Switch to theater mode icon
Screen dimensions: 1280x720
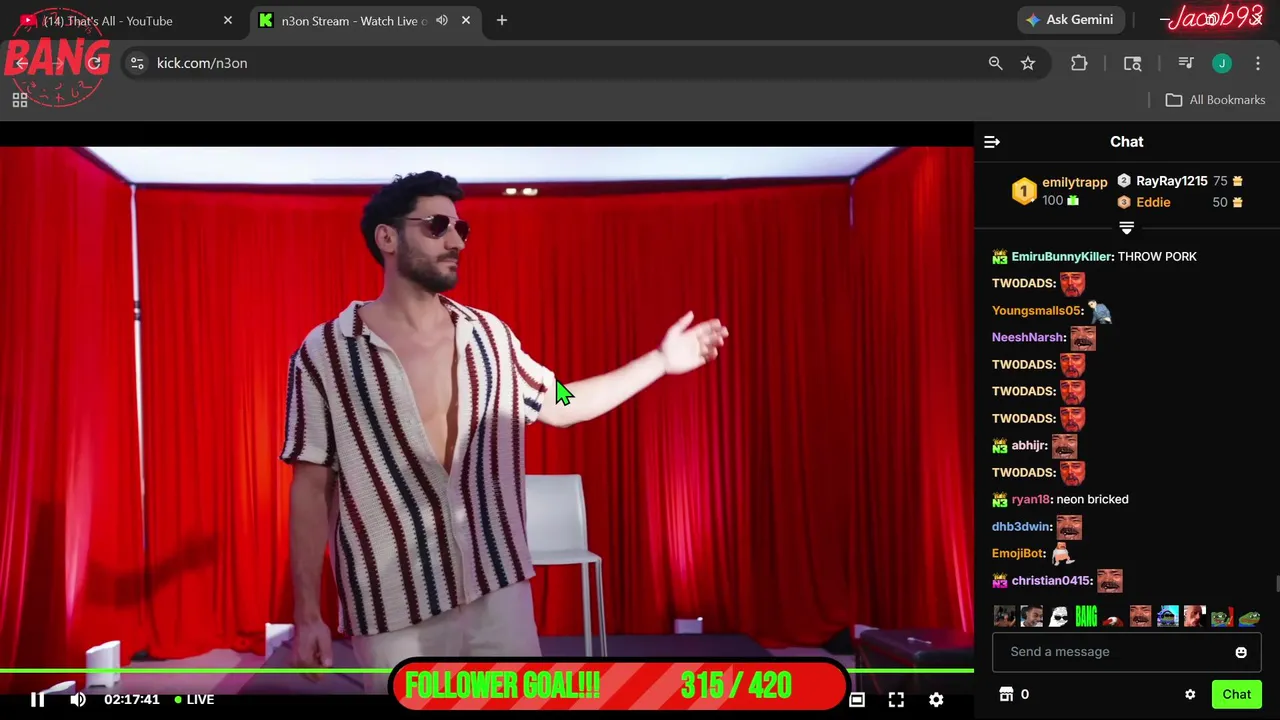pos(857,700)
